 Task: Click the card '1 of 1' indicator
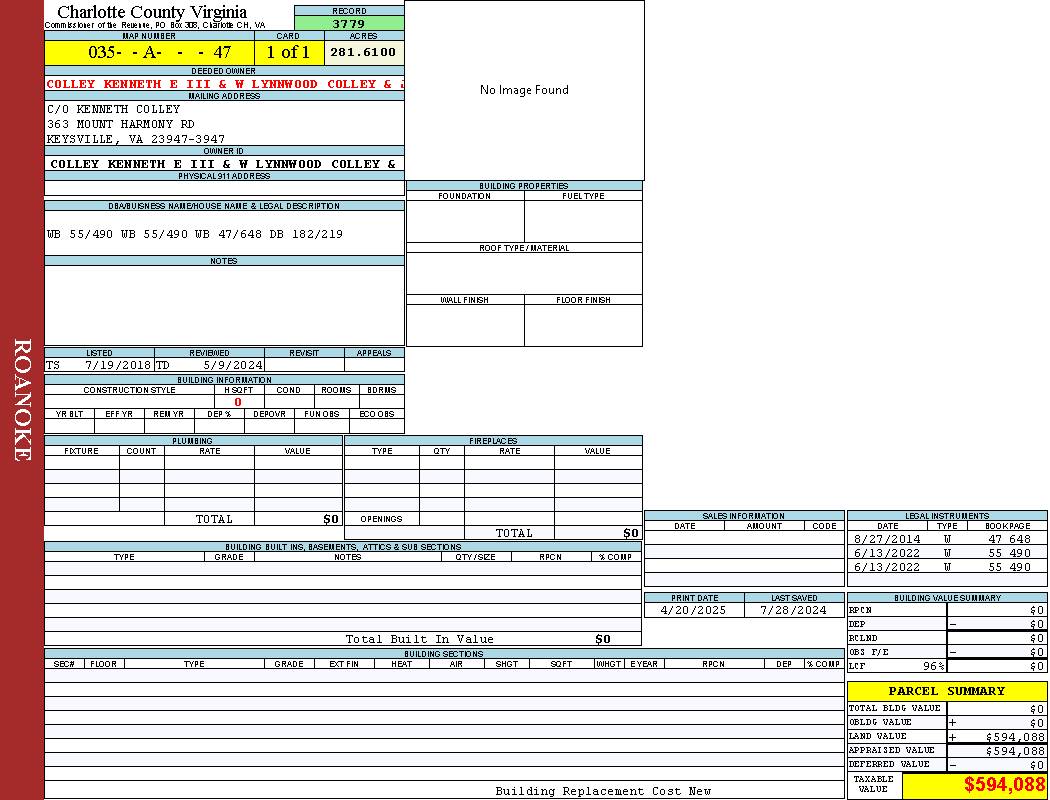[x=288, y=52]
